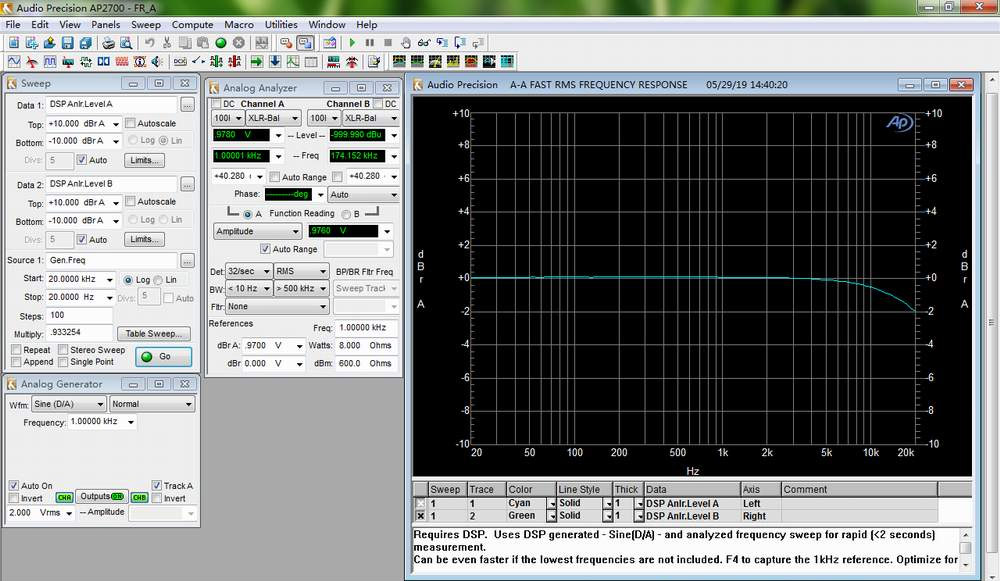Select Function Reading channel B radio button
Screen dimensions: 1000x581
pyautogui.click(x=346, y=214)
